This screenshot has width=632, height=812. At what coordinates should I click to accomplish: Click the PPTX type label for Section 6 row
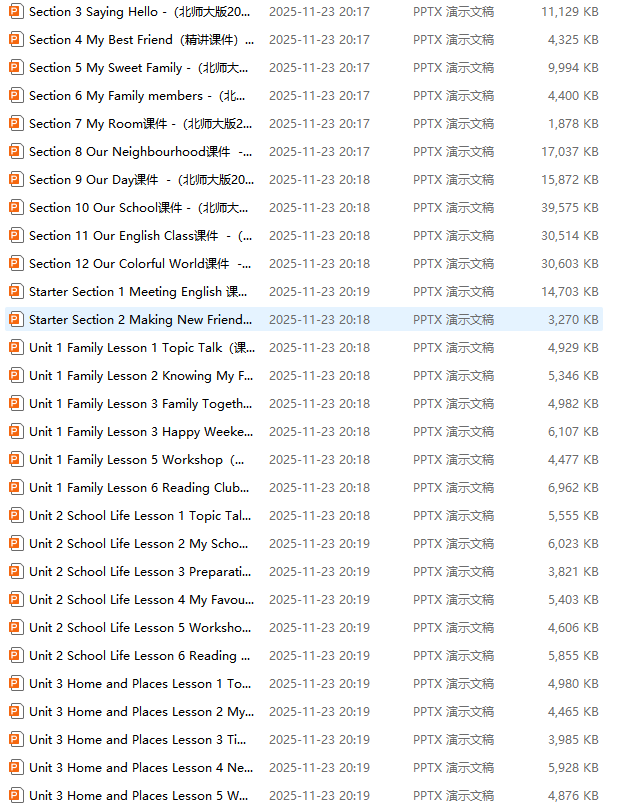pyautogui.click(x=453, y=96)
